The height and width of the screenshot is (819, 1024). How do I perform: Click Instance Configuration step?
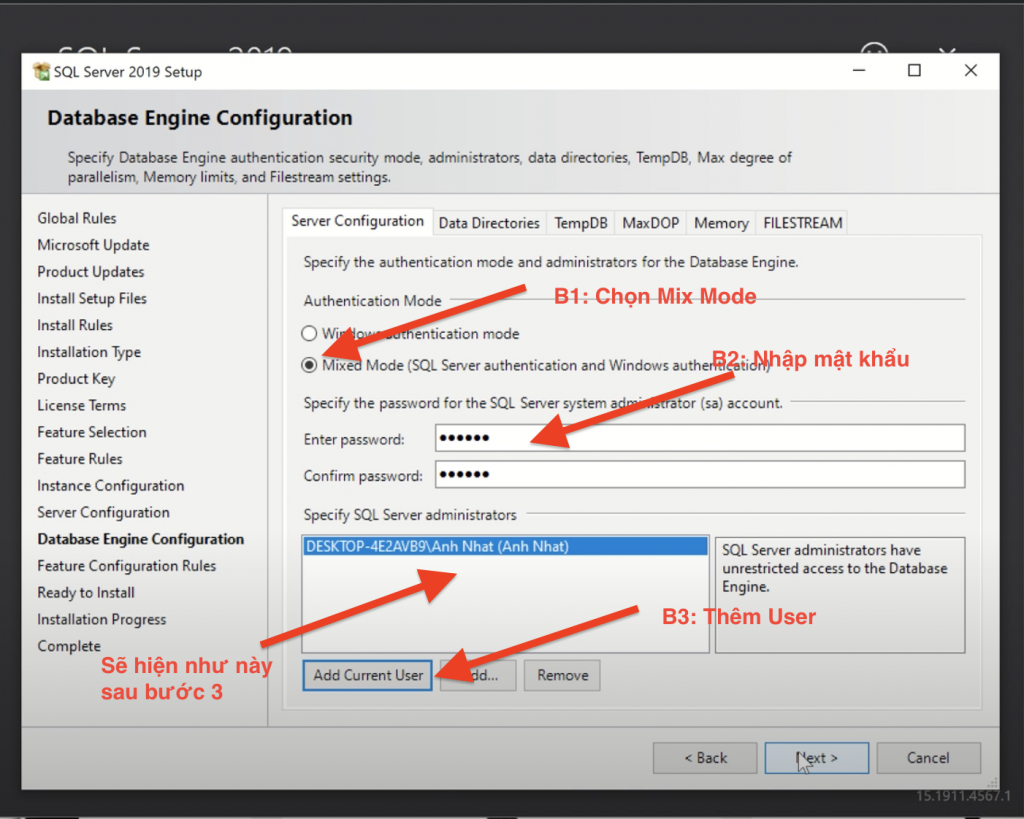point(111,486)
